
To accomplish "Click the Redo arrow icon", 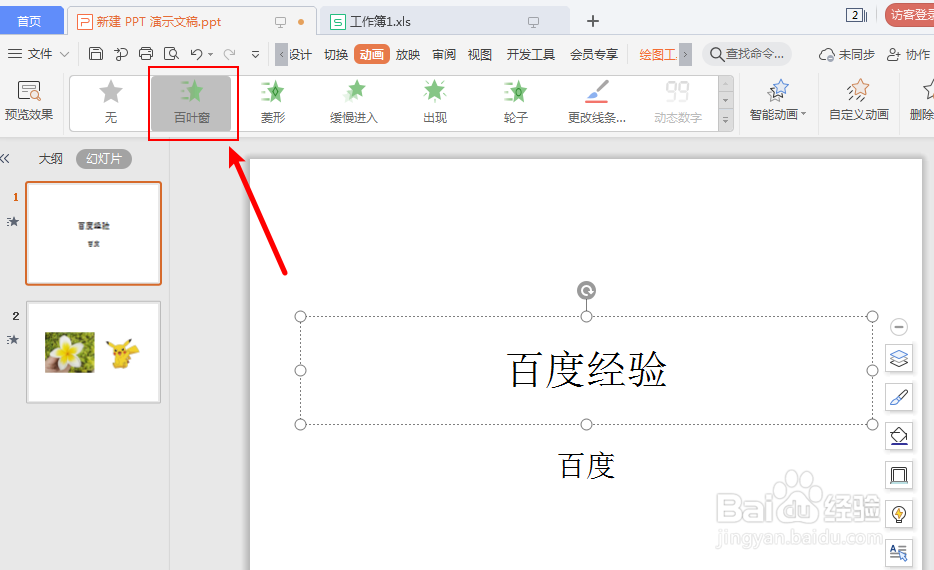I will point(229,54).
